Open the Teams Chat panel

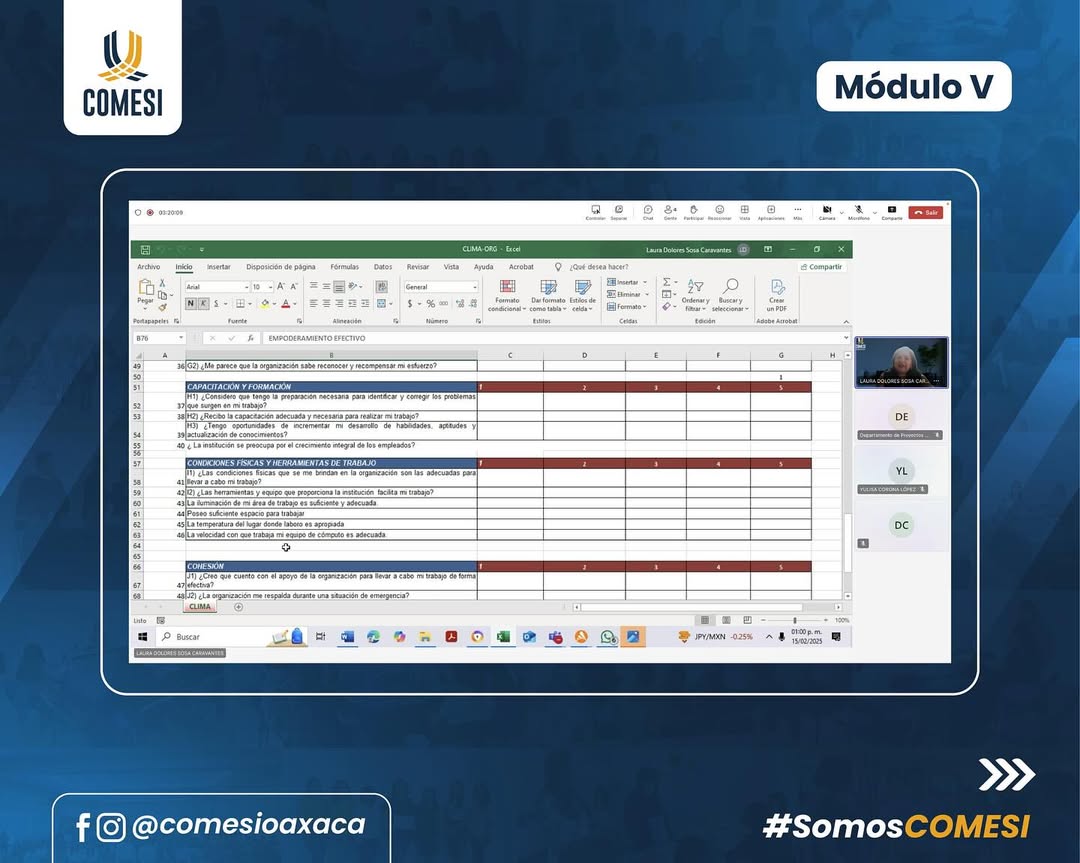tap(648, 211)
